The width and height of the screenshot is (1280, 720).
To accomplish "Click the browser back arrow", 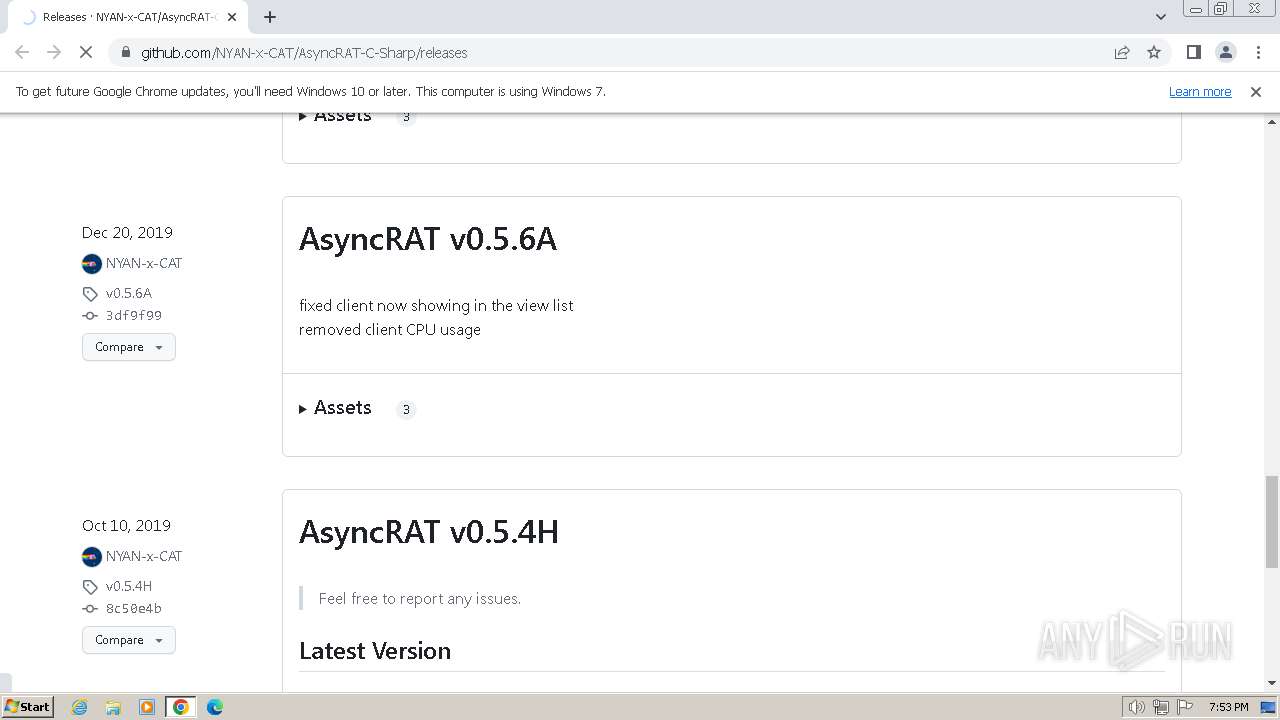I will [x=22, y=52].
